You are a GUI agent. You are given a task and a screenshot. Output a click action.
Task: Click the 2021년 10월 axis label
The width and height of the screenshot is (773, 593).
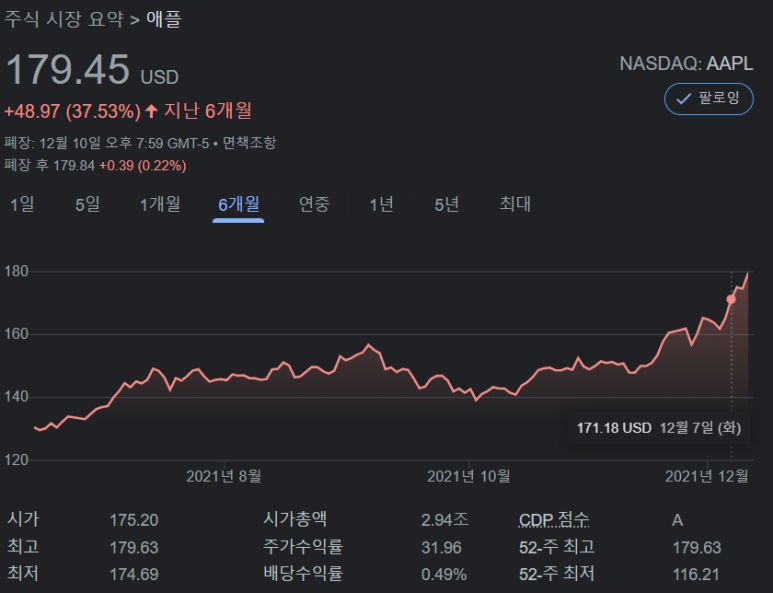click(x=468, y=476)
